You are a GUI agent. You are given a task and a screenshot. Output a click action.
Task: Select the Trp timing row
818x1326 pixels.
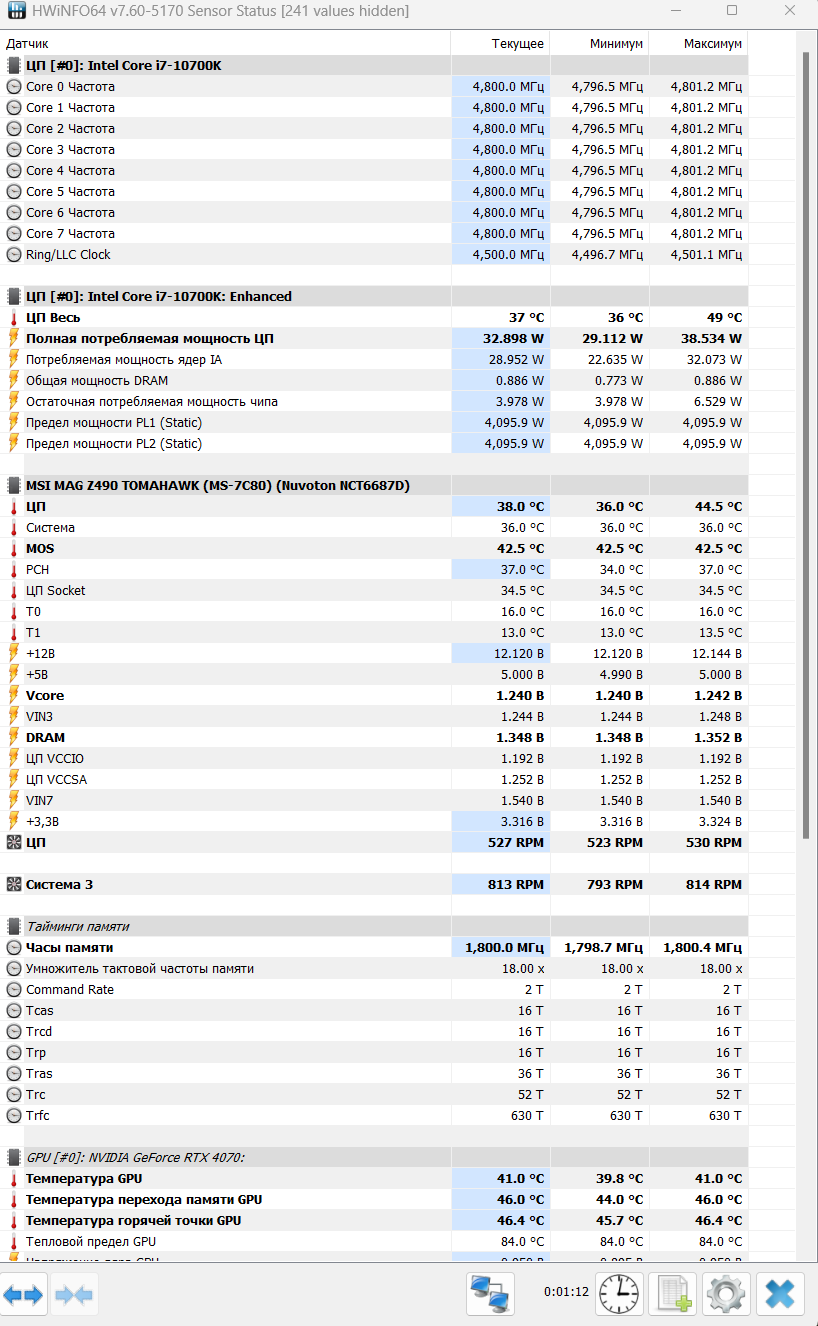coord(374,1053)
